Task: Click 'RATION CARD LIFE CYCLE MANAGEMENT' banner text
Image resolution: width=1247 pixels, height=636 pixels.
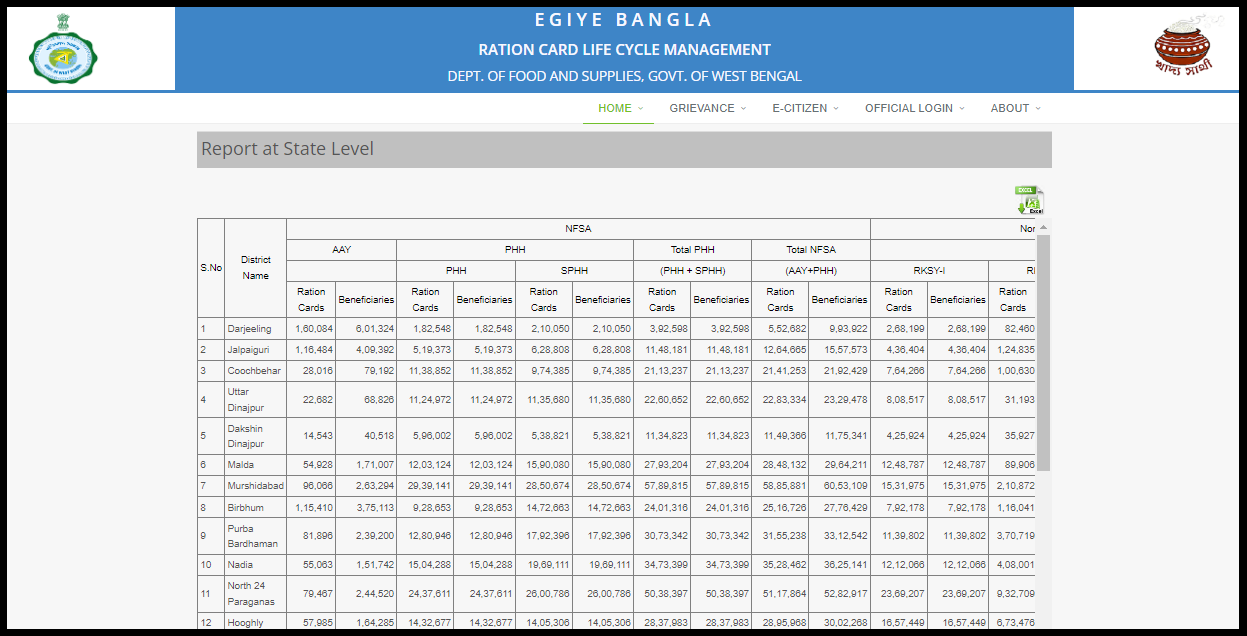Action: point(624,50)
